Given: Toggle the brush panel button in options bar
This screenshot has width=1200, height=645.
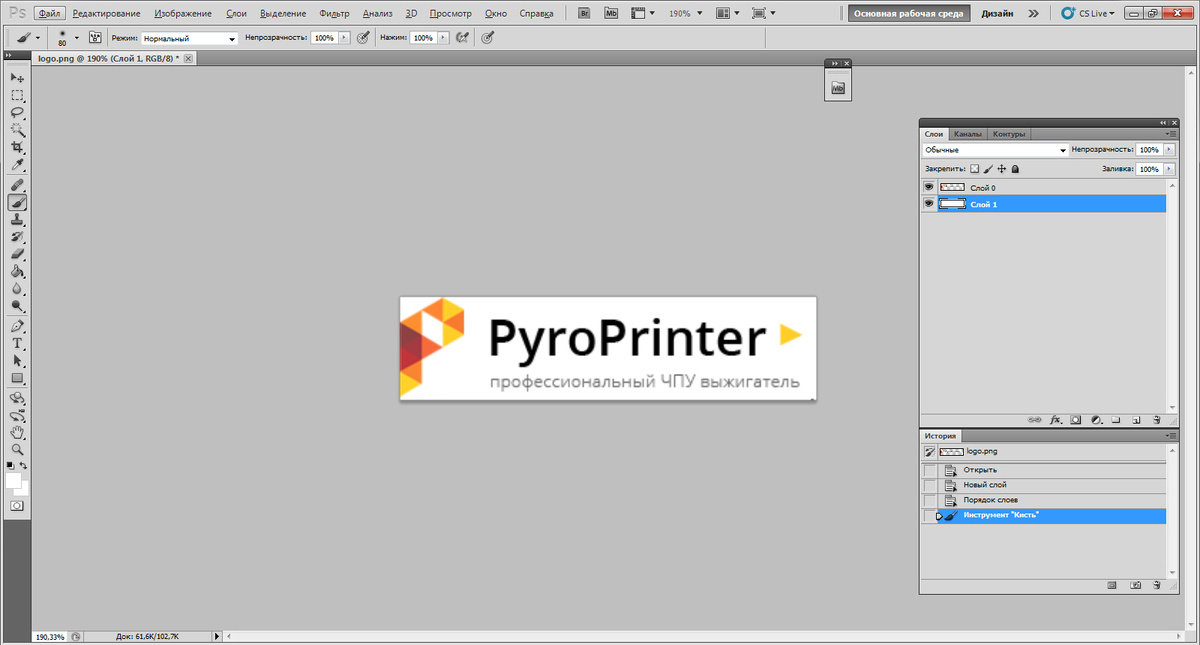Looking at the screenshot, I should point(95,37).
